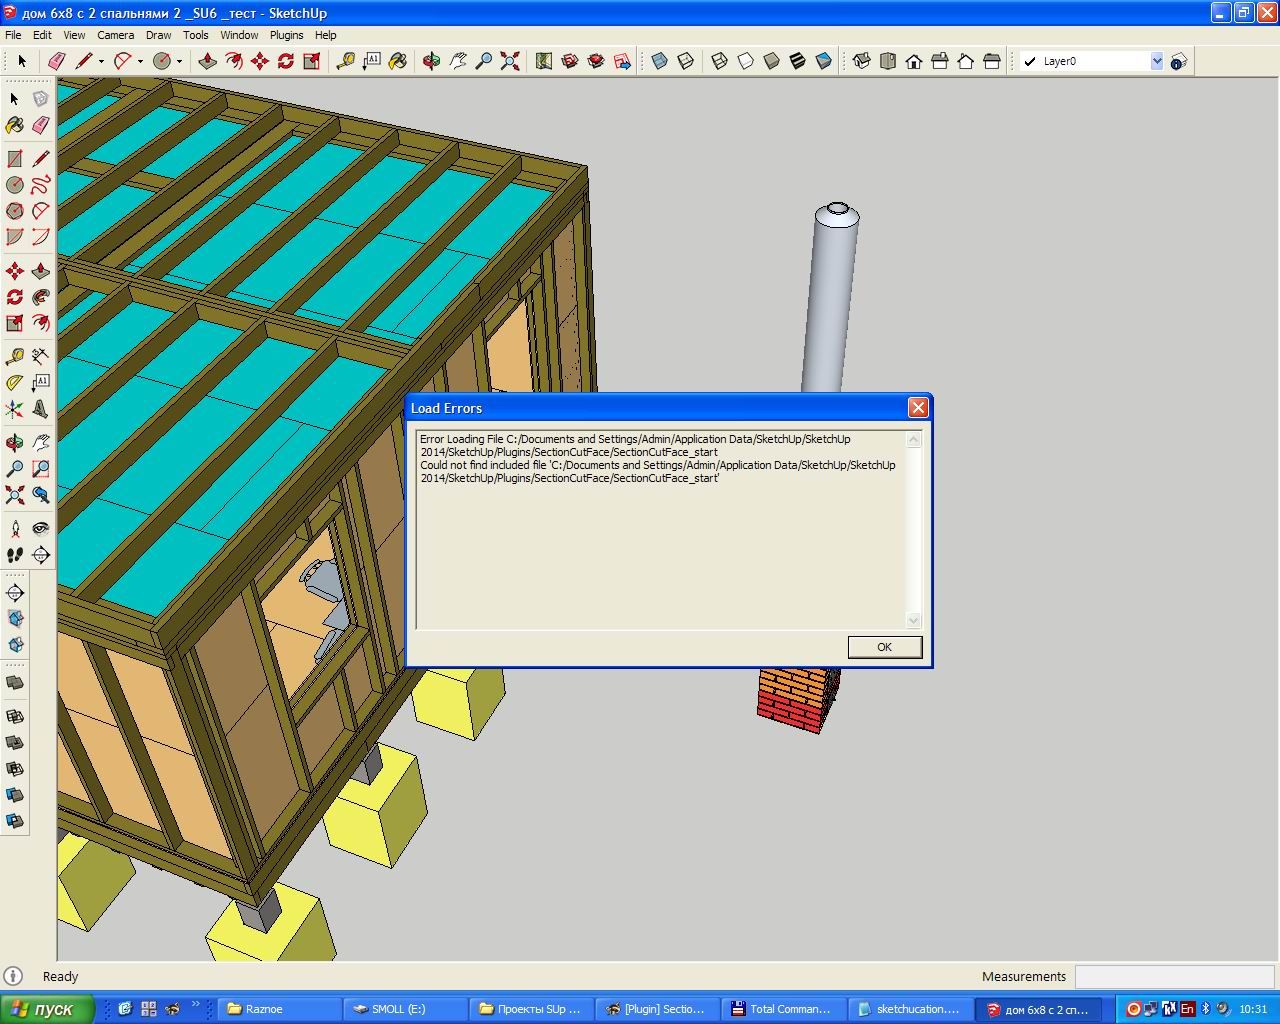
Task: Switch to Iso standard view
Action: pos(861,61)
